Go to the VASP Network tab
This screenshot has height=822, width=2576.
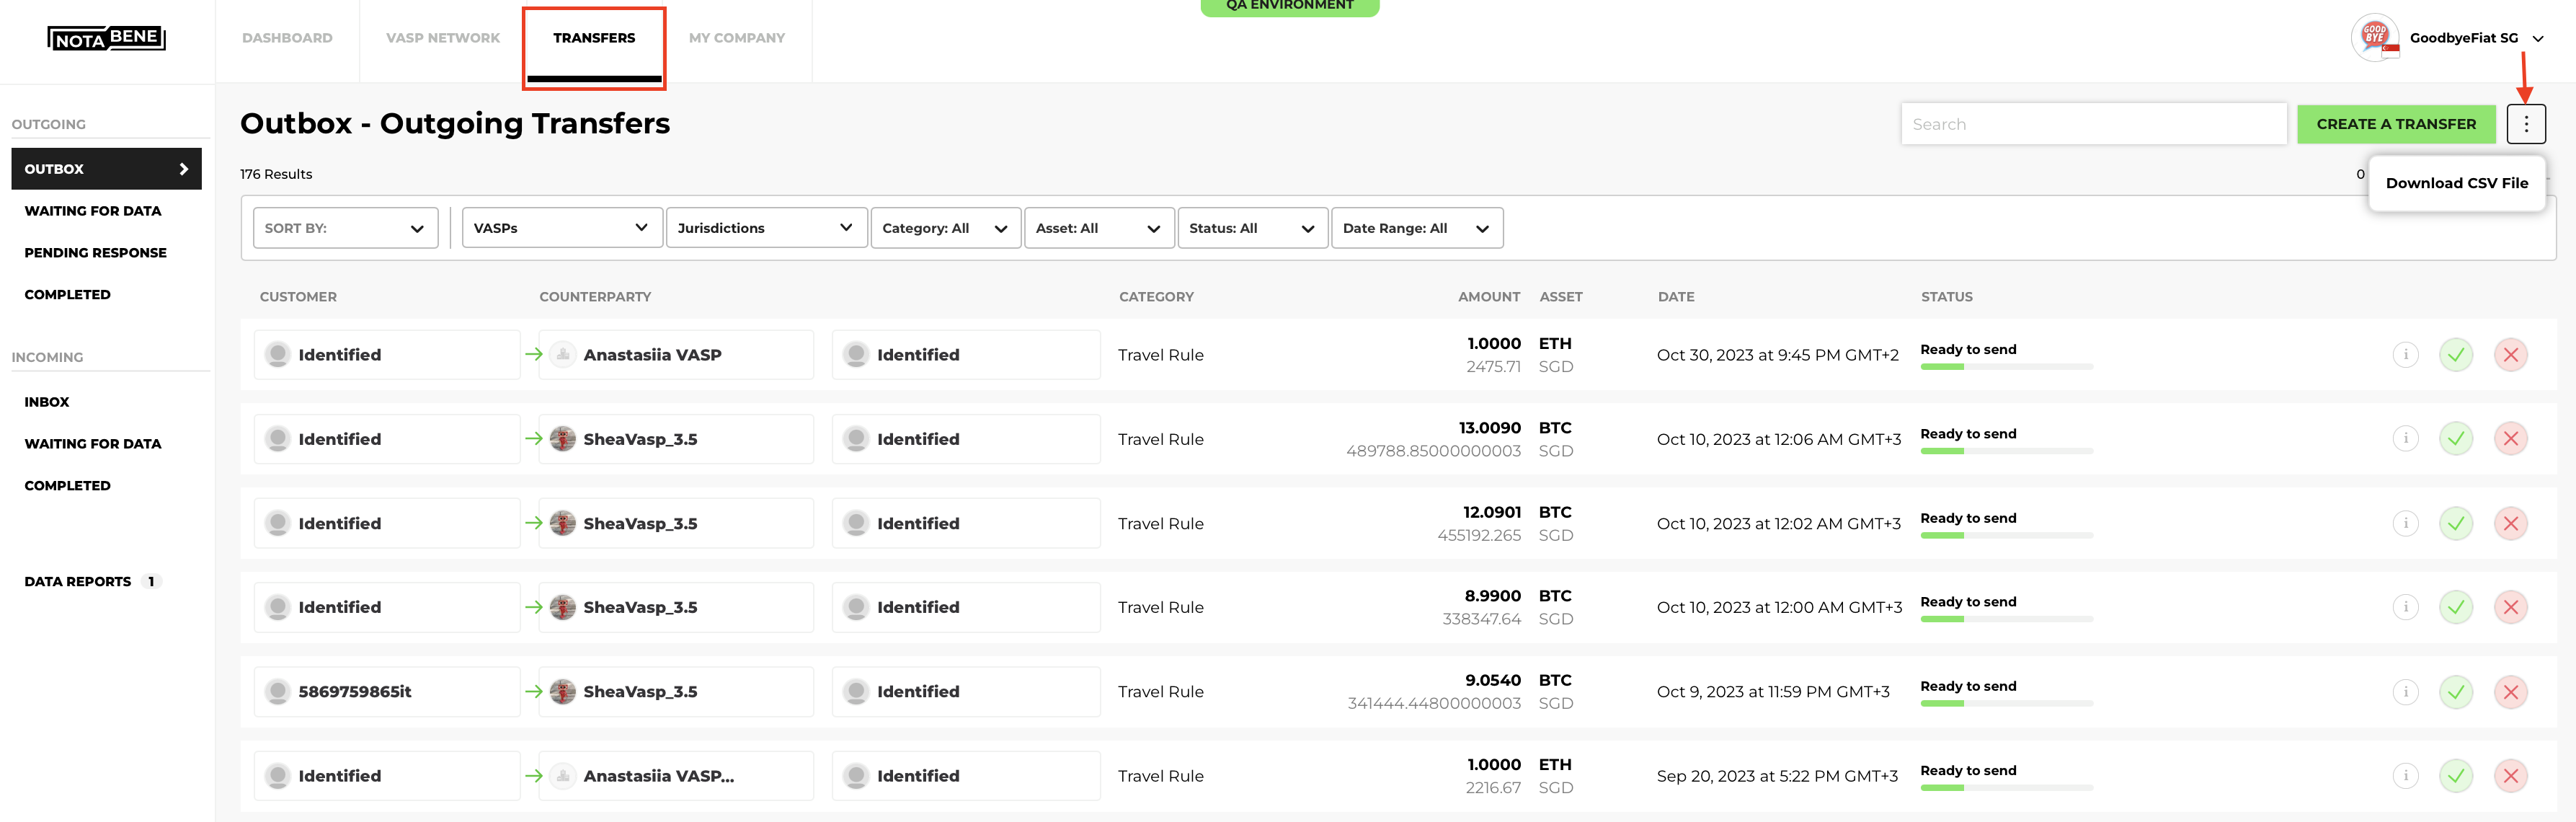pos(443,38)
